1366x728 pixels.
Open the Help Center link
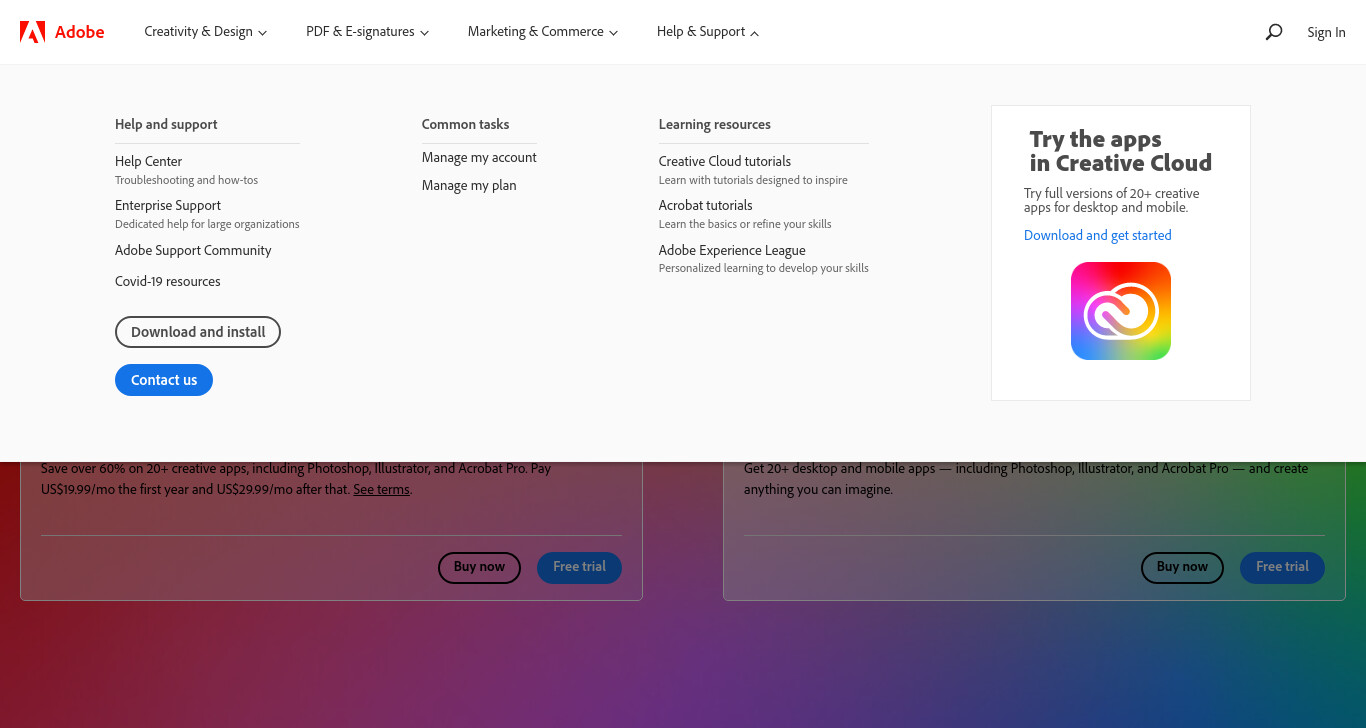tap(148, 161)
